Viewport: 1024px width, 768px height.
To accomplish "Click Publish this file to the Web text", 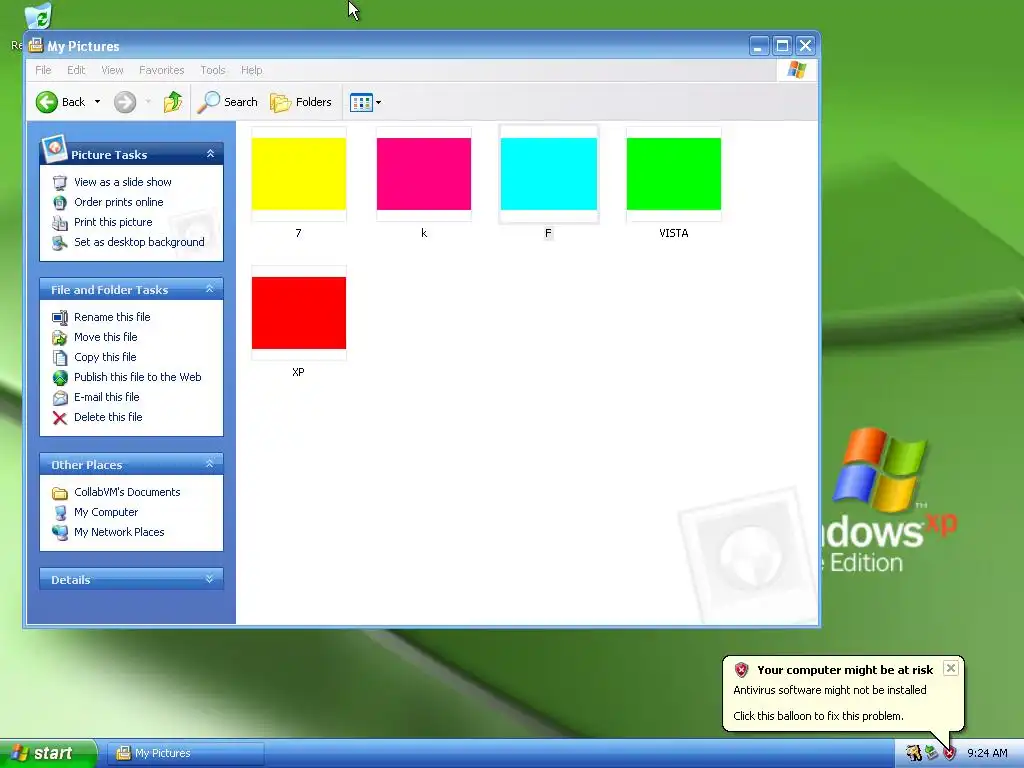I will 137,377.
